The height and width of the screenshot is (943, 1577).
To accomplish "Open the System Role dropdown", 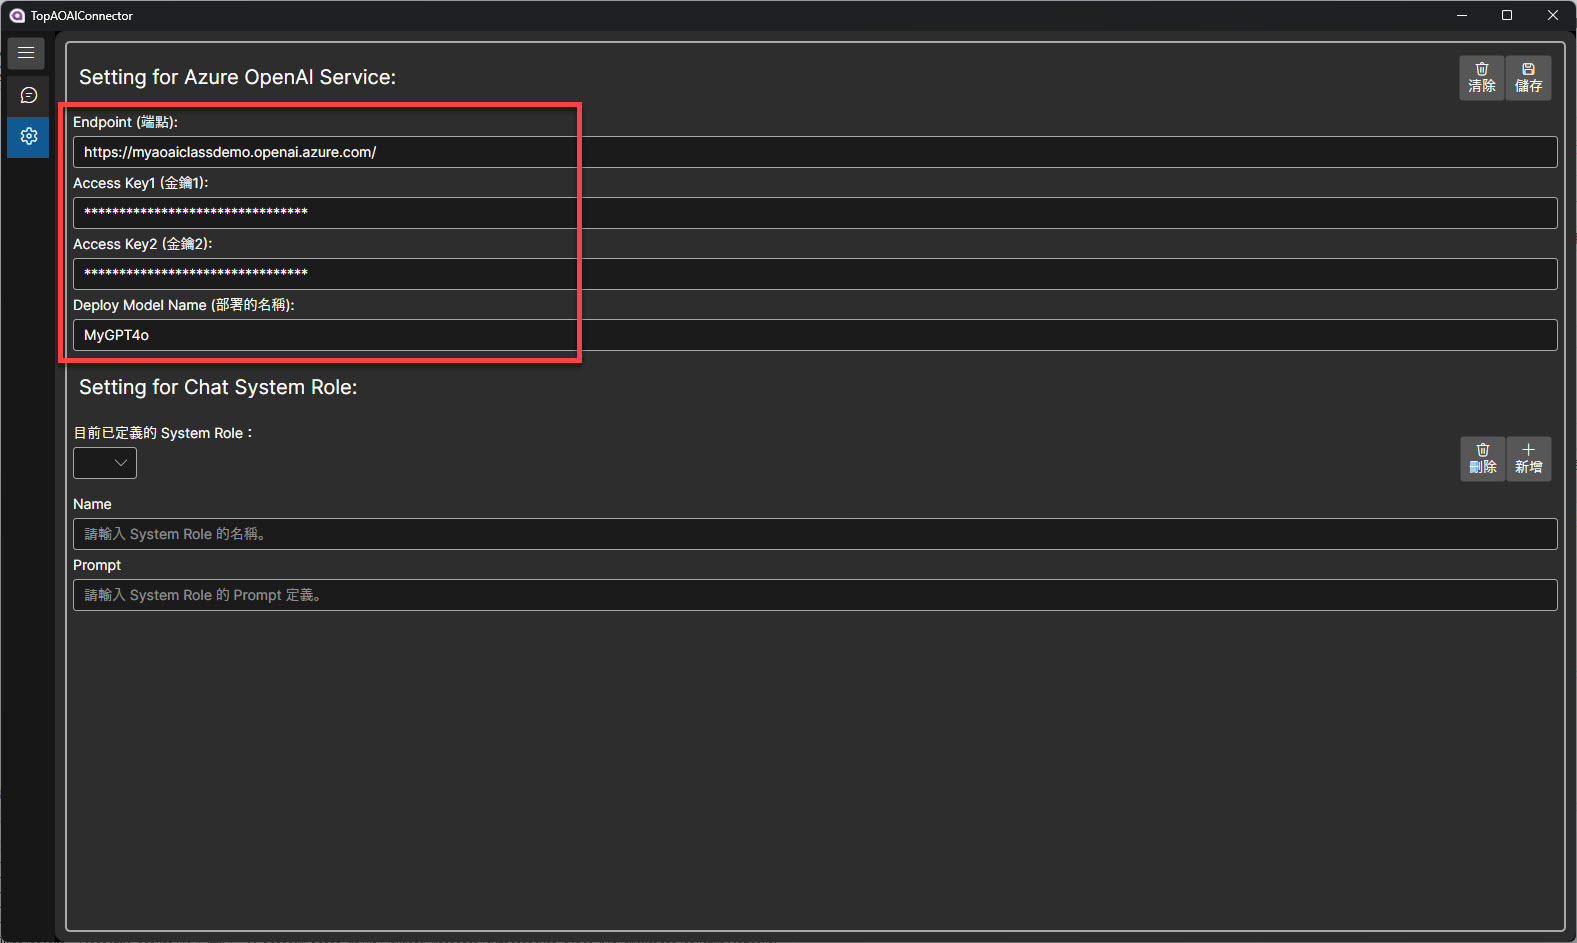I will pos(105,463).
